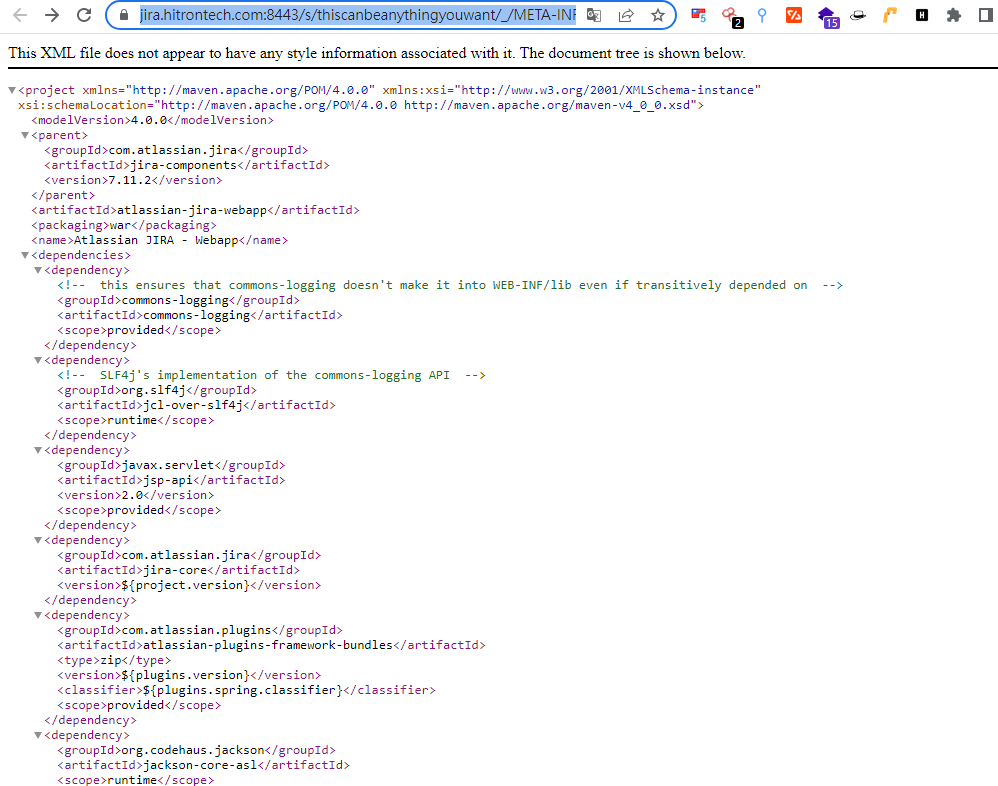Open the flag extension with badge 5

699,15
